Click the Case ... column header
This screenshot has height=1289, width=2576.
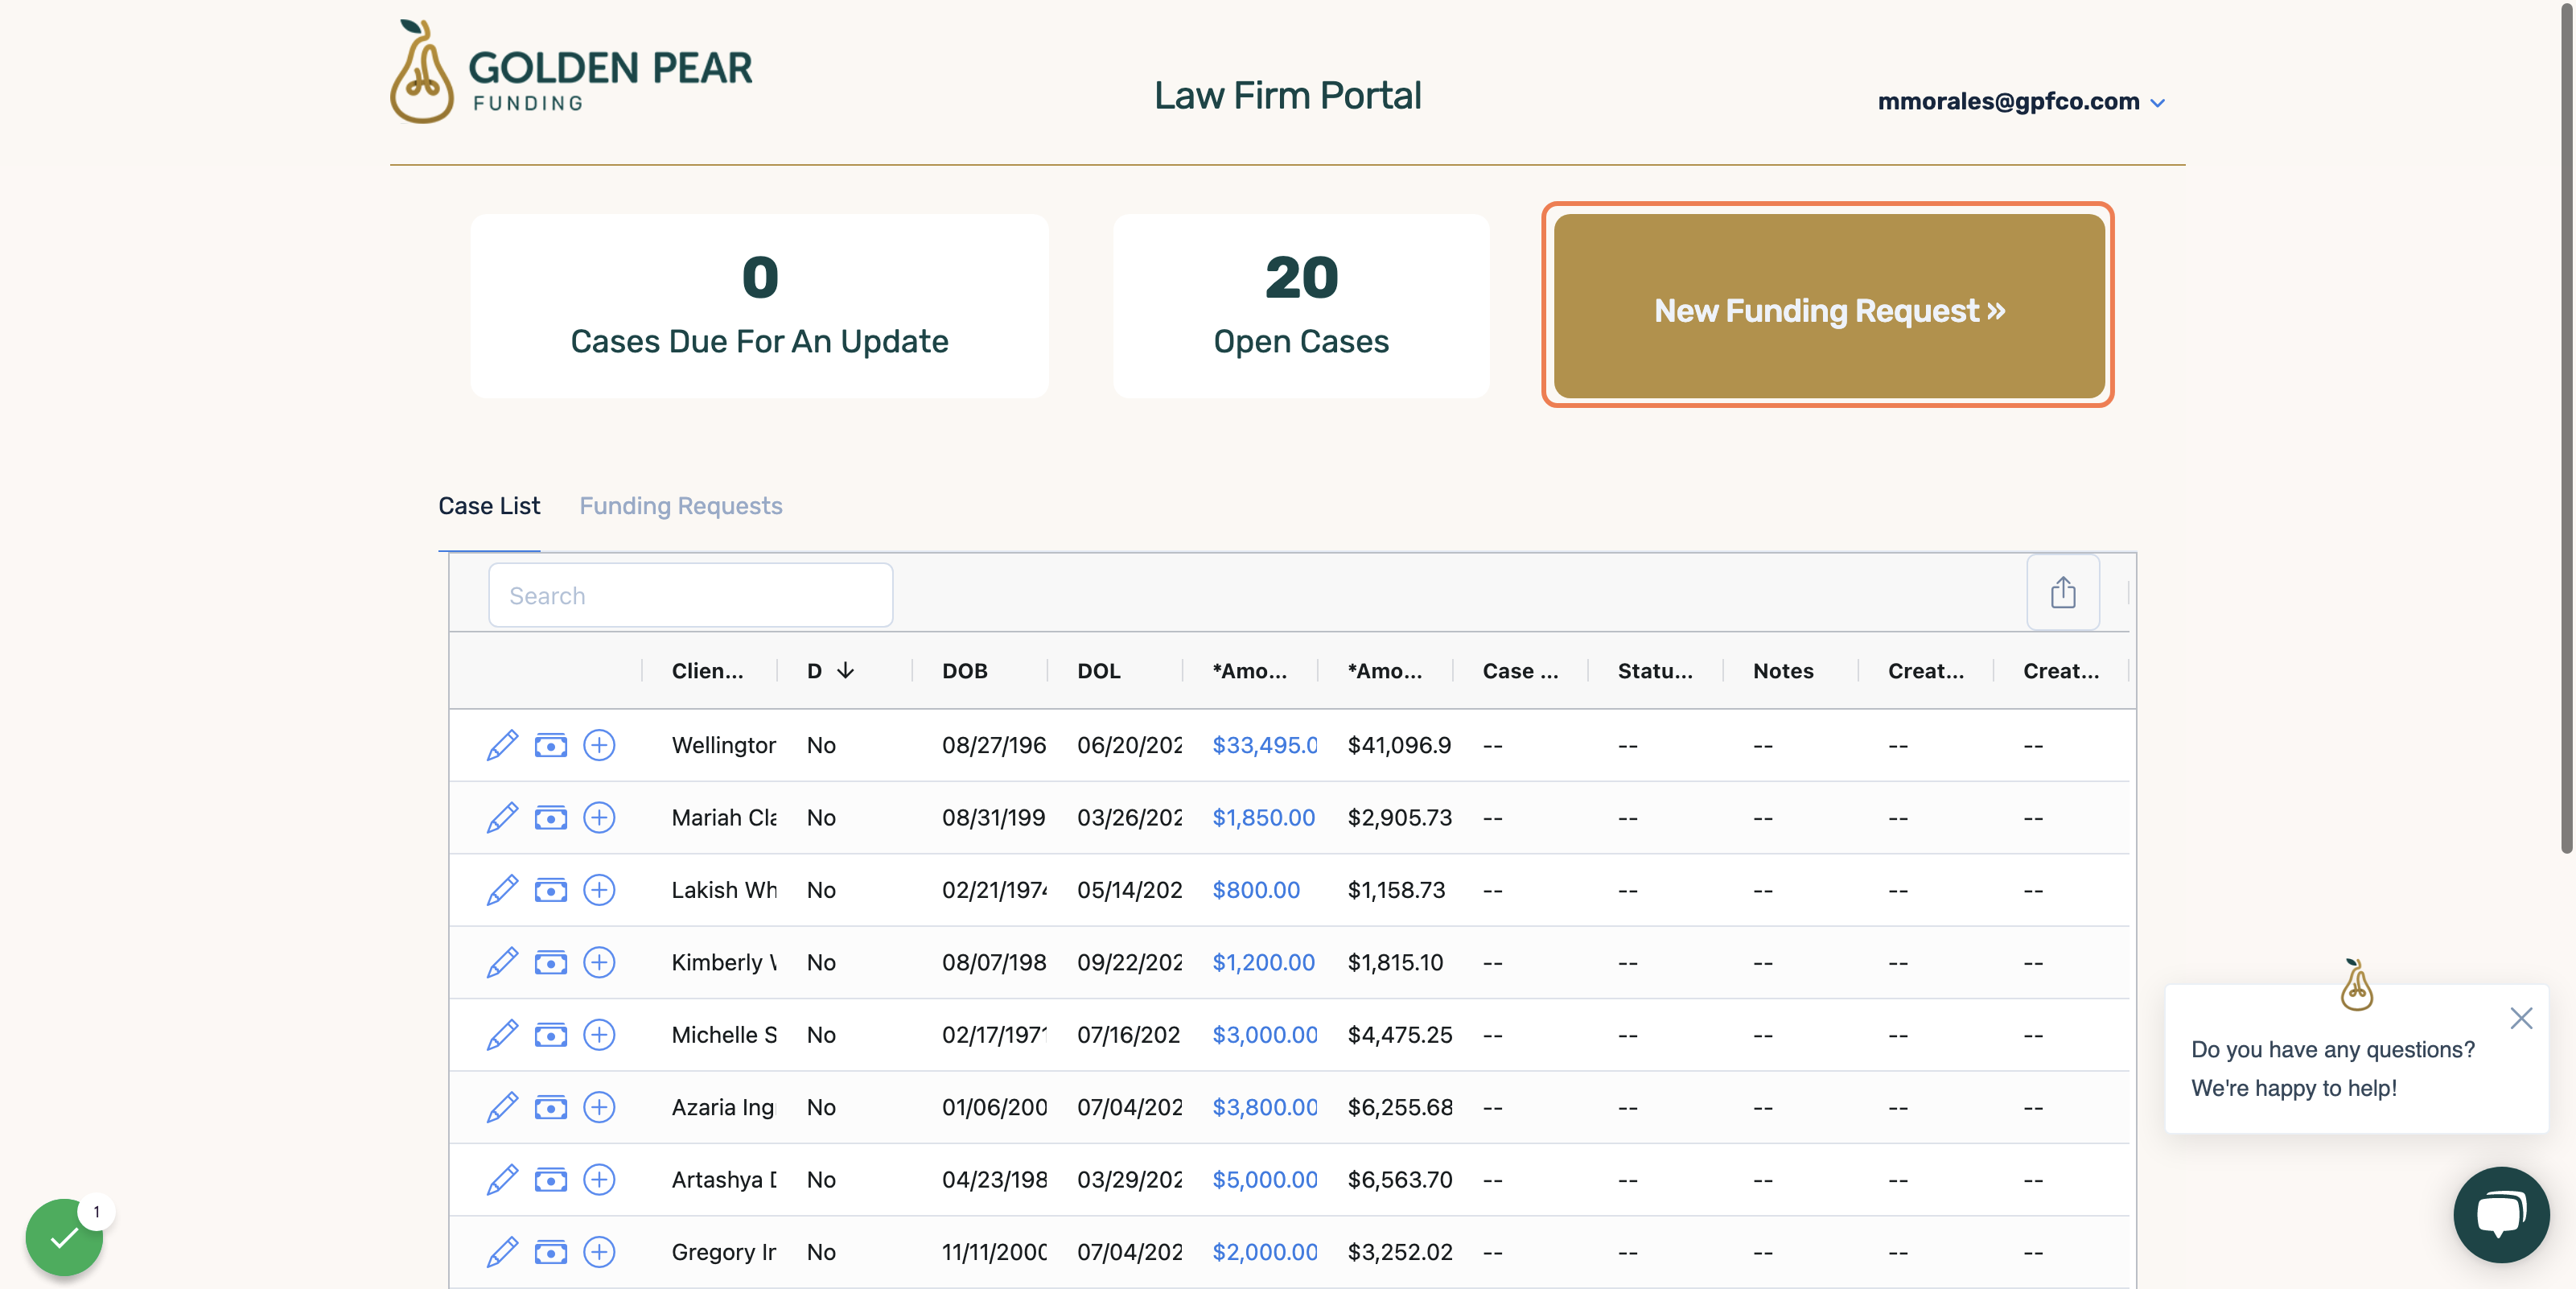pos(1520,671)
